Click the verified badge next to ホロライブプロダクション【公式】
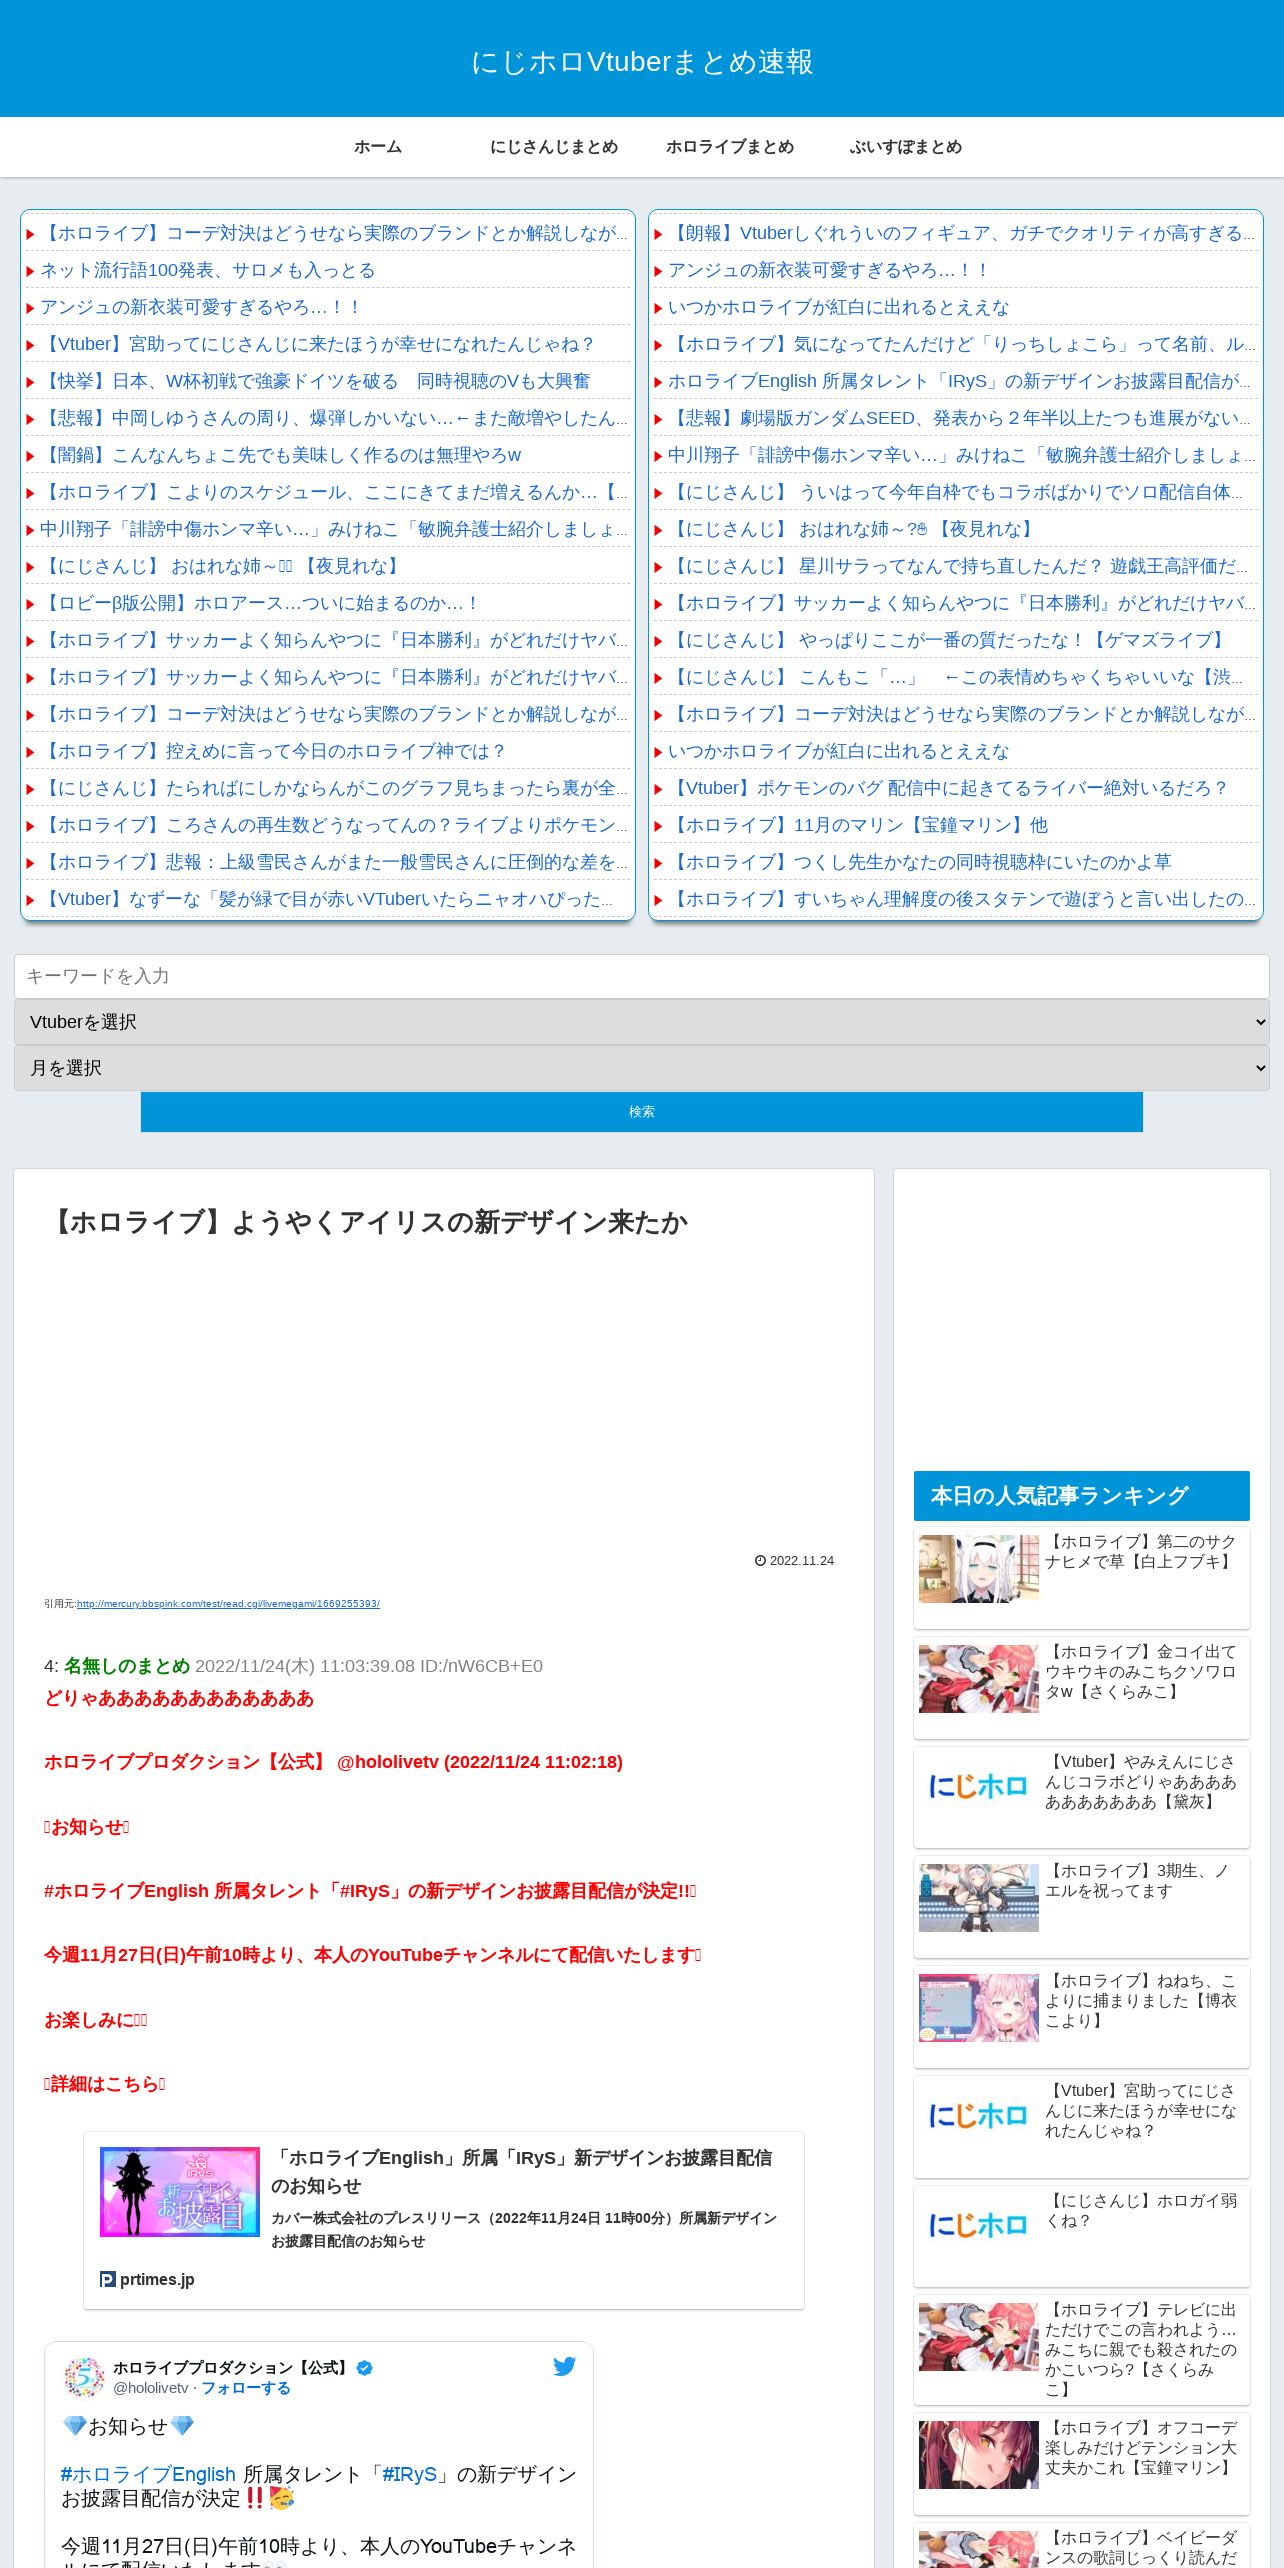This screenshot has width=1284, height=2568. pyautogui.click(x=365, y=2367)
